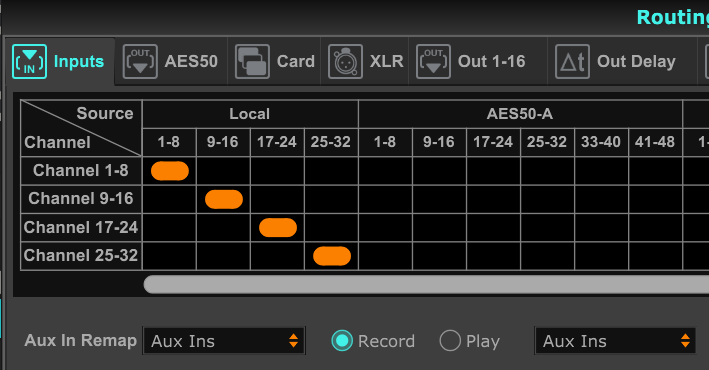Viewport: 709px width, 370px height.
Task: Click the Routing title text
Action: tap(673, 18)
